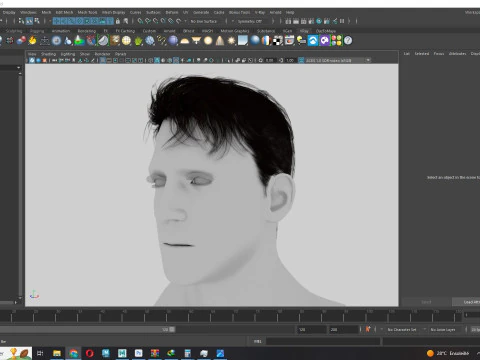Image resolution: width=480 pixels, height=360 pixels.
Task: Click the green-outlined feather shelf icon
Action: coord(103,41)
